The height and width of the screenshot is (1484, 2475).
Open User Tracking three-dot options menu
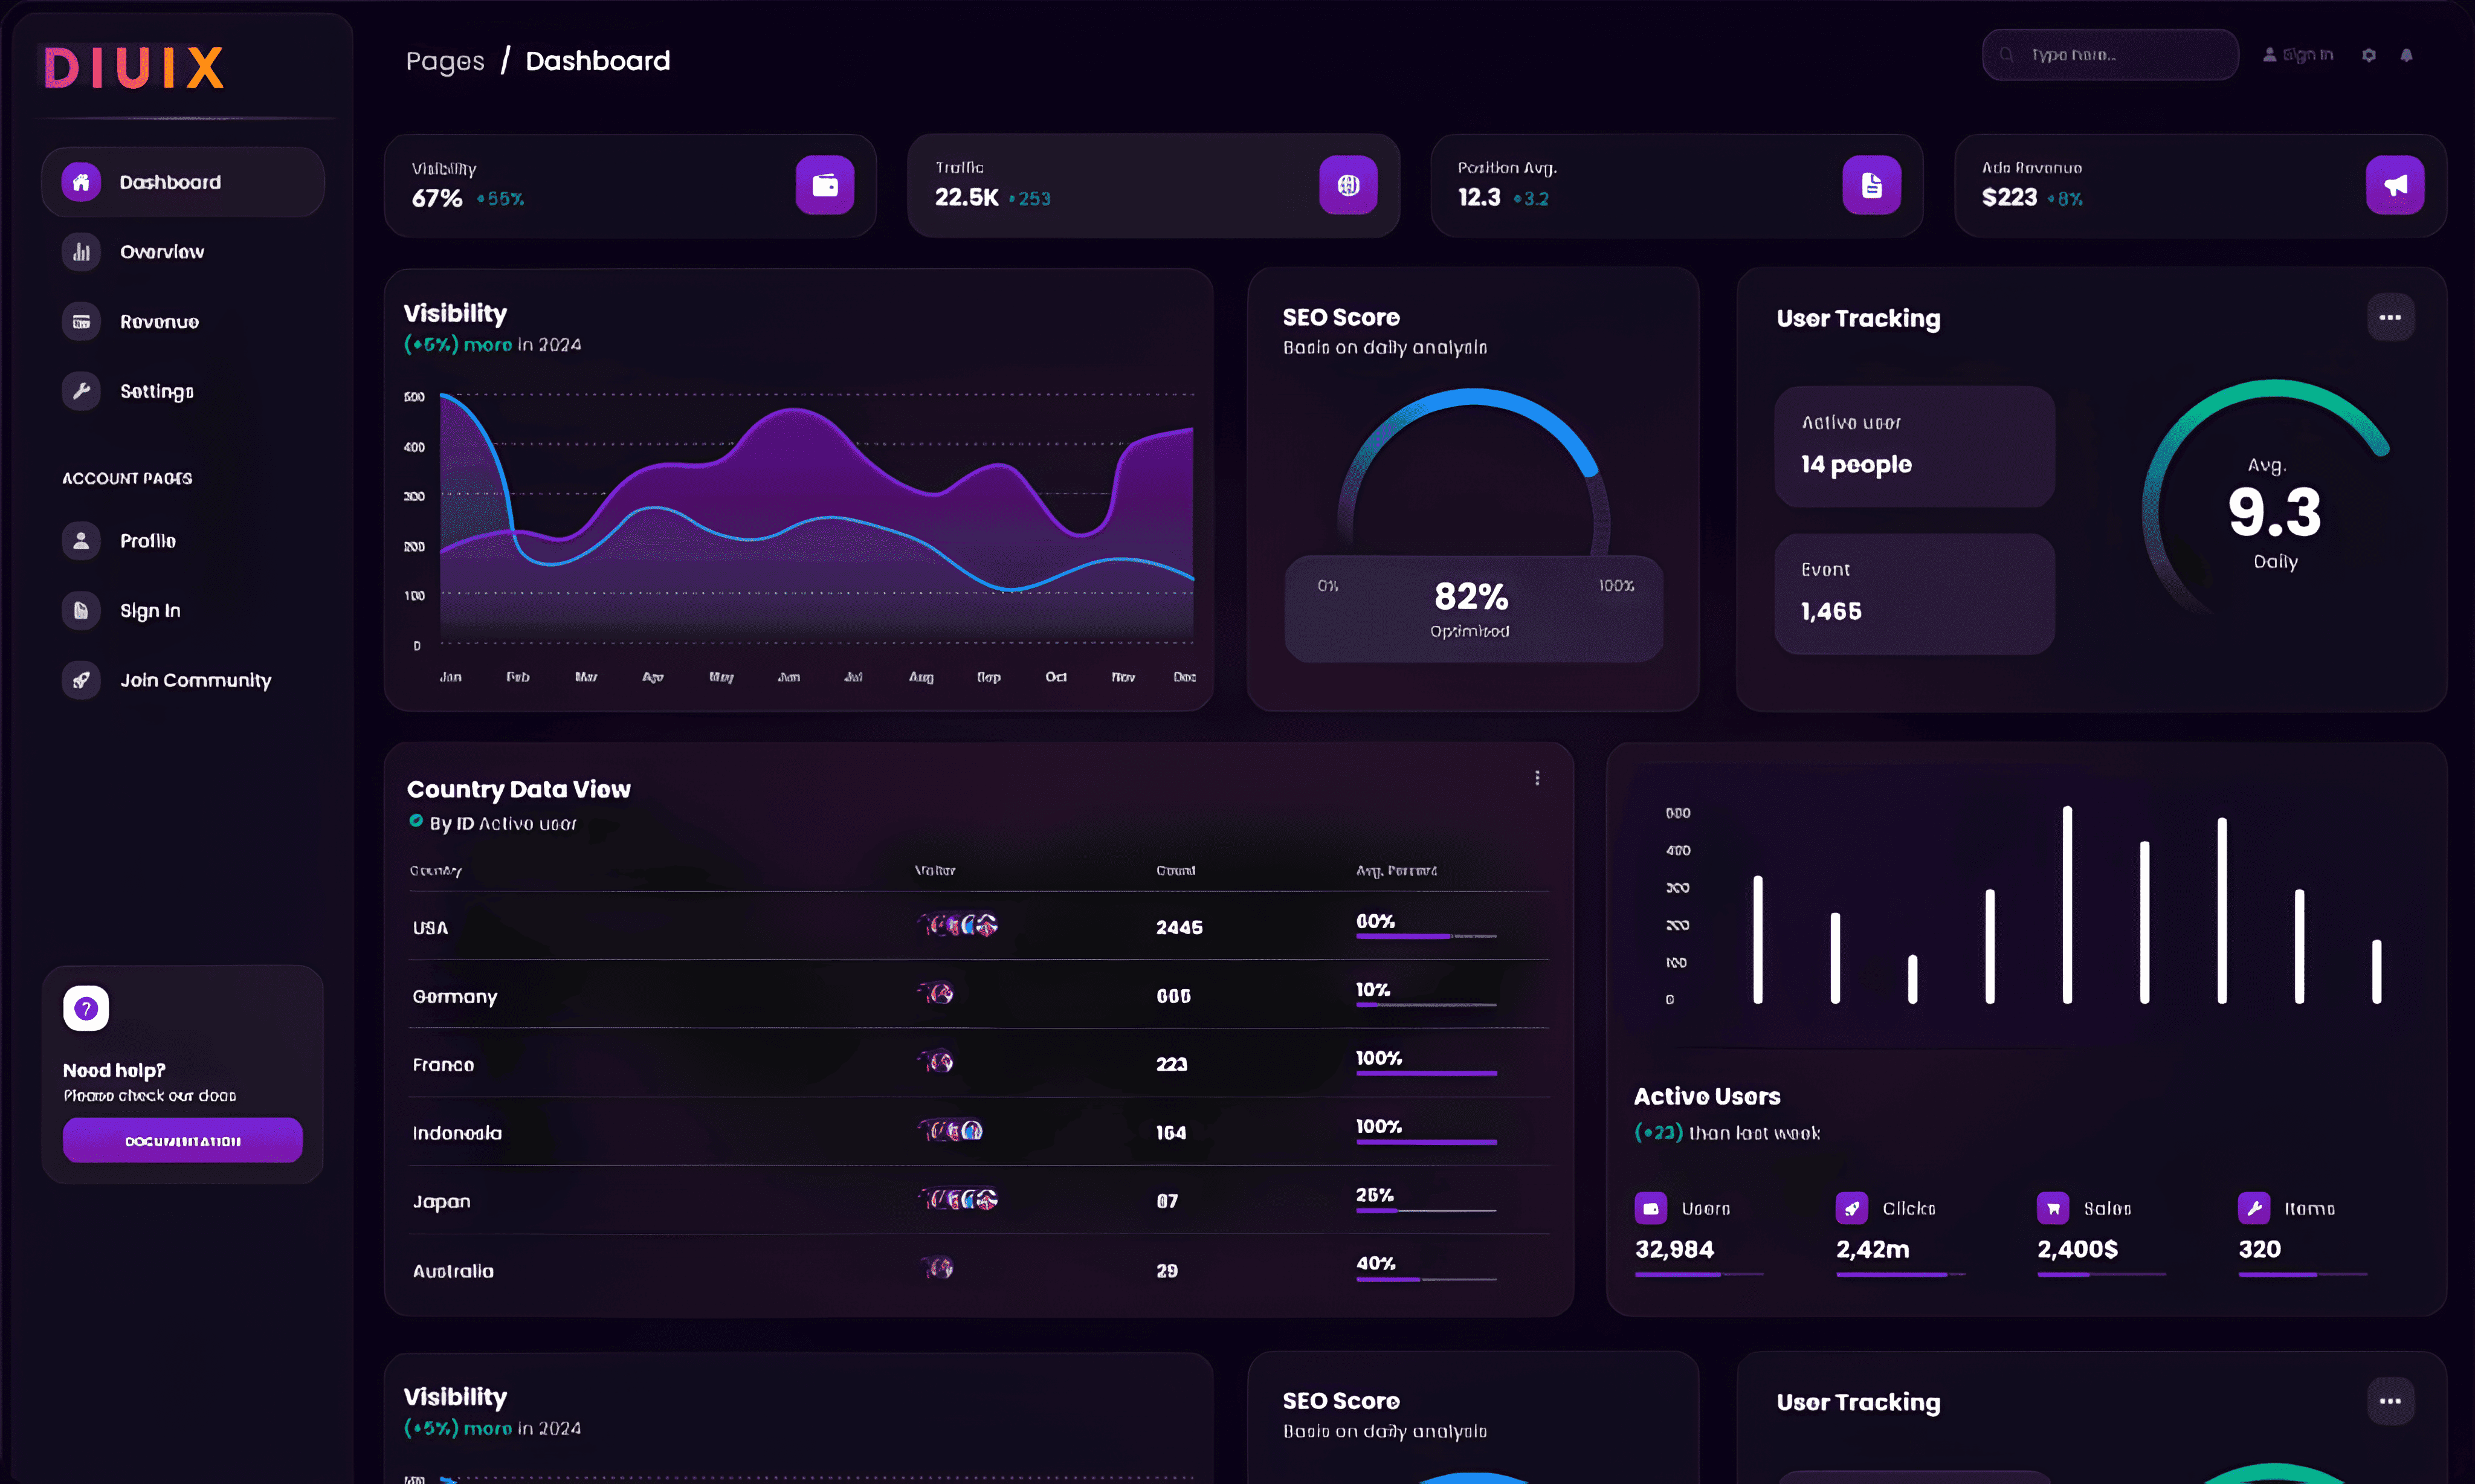2390,318
